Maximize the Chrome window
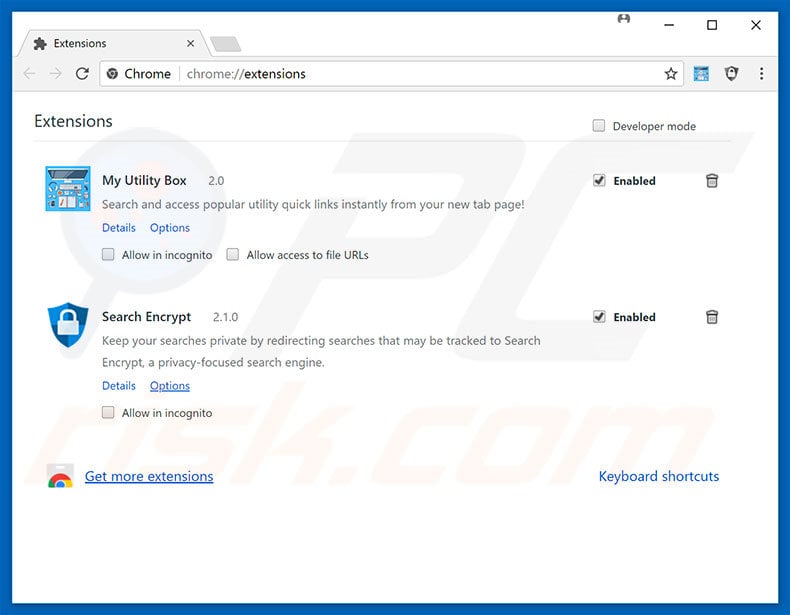The width and height of the screenshot is (790, 615). [x=712, y=25]
